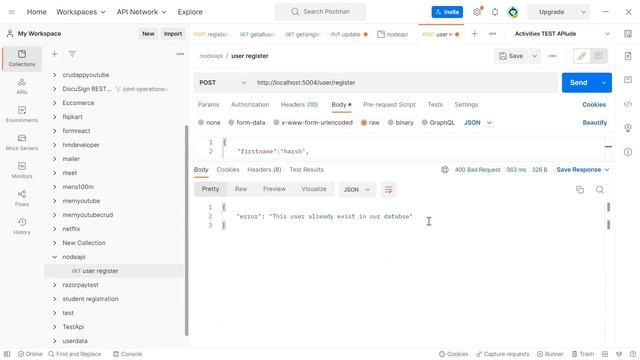Open the code snippet icon
Screen dimensions: 640x360
628,104
